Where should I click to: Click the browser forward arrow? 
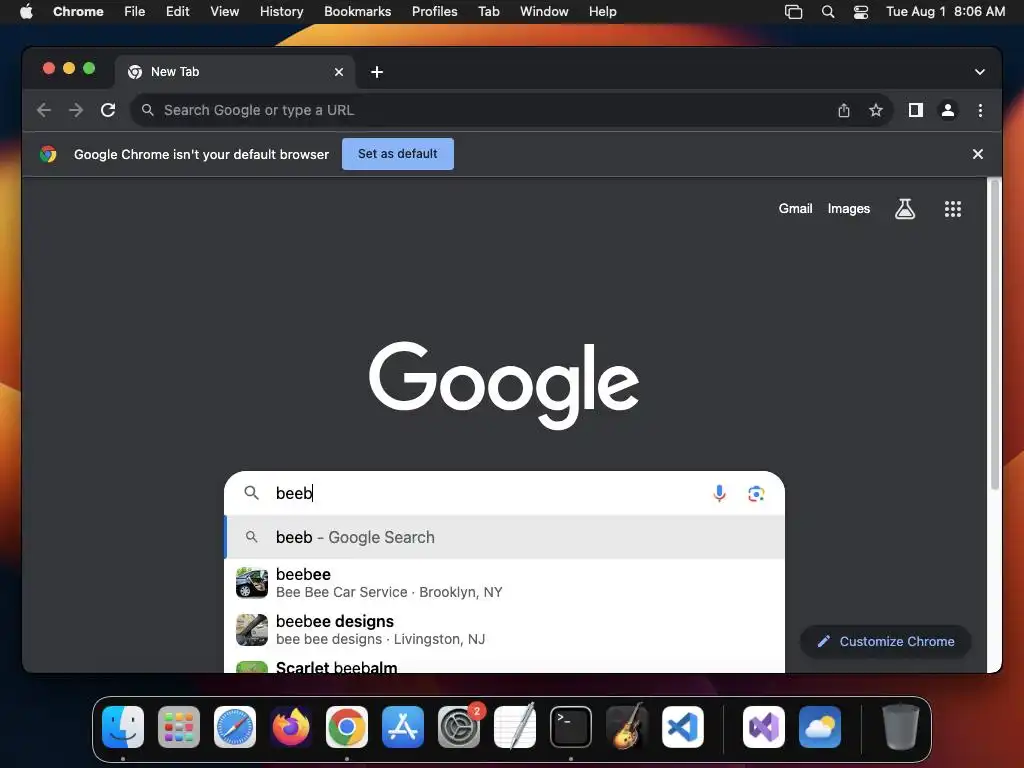pos(76,110)
